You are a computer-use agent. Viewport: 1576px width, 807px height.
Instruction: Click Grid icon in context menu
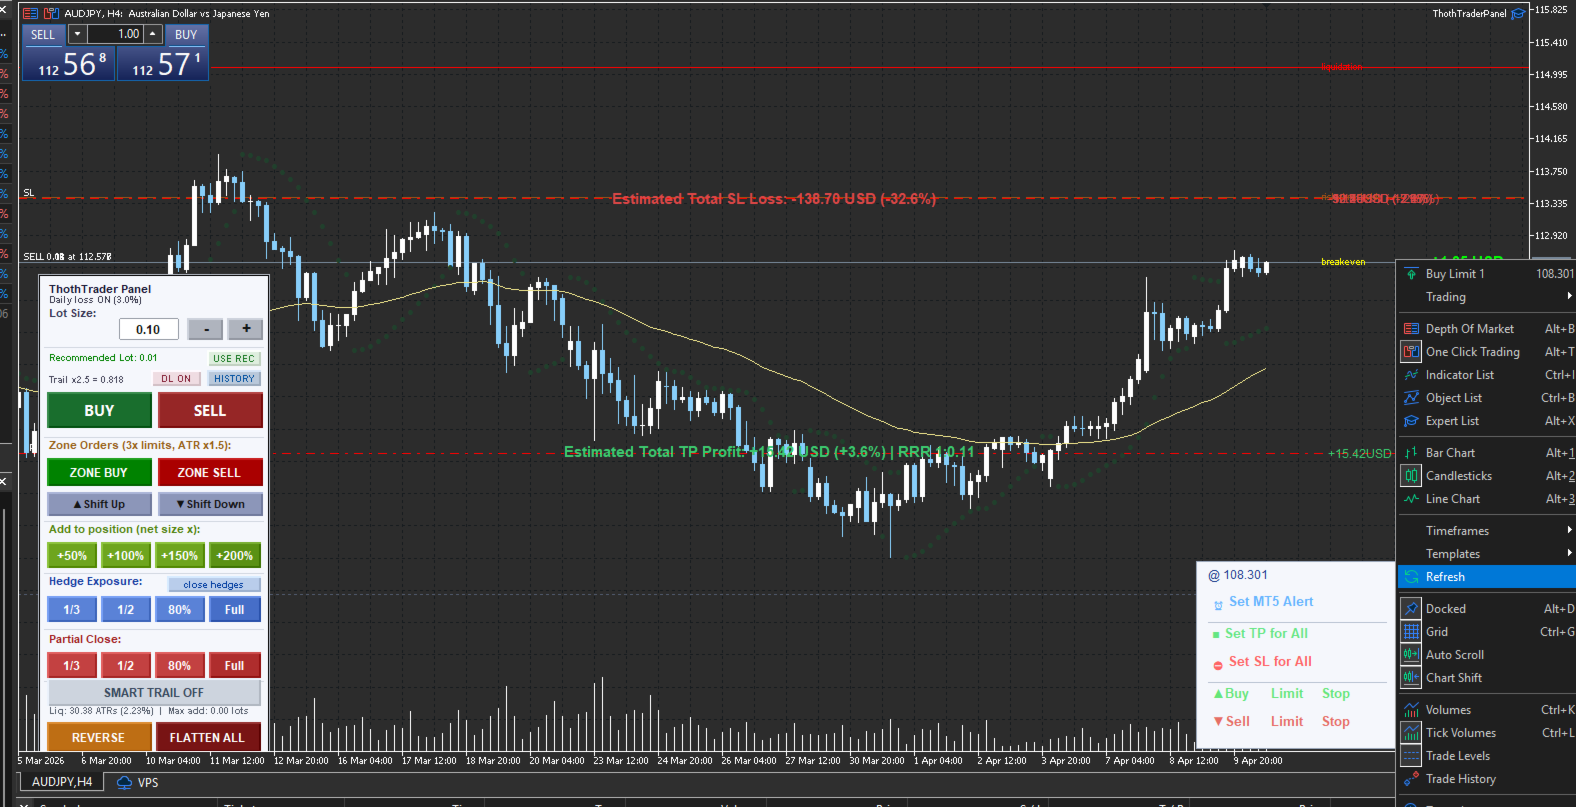1411,632
